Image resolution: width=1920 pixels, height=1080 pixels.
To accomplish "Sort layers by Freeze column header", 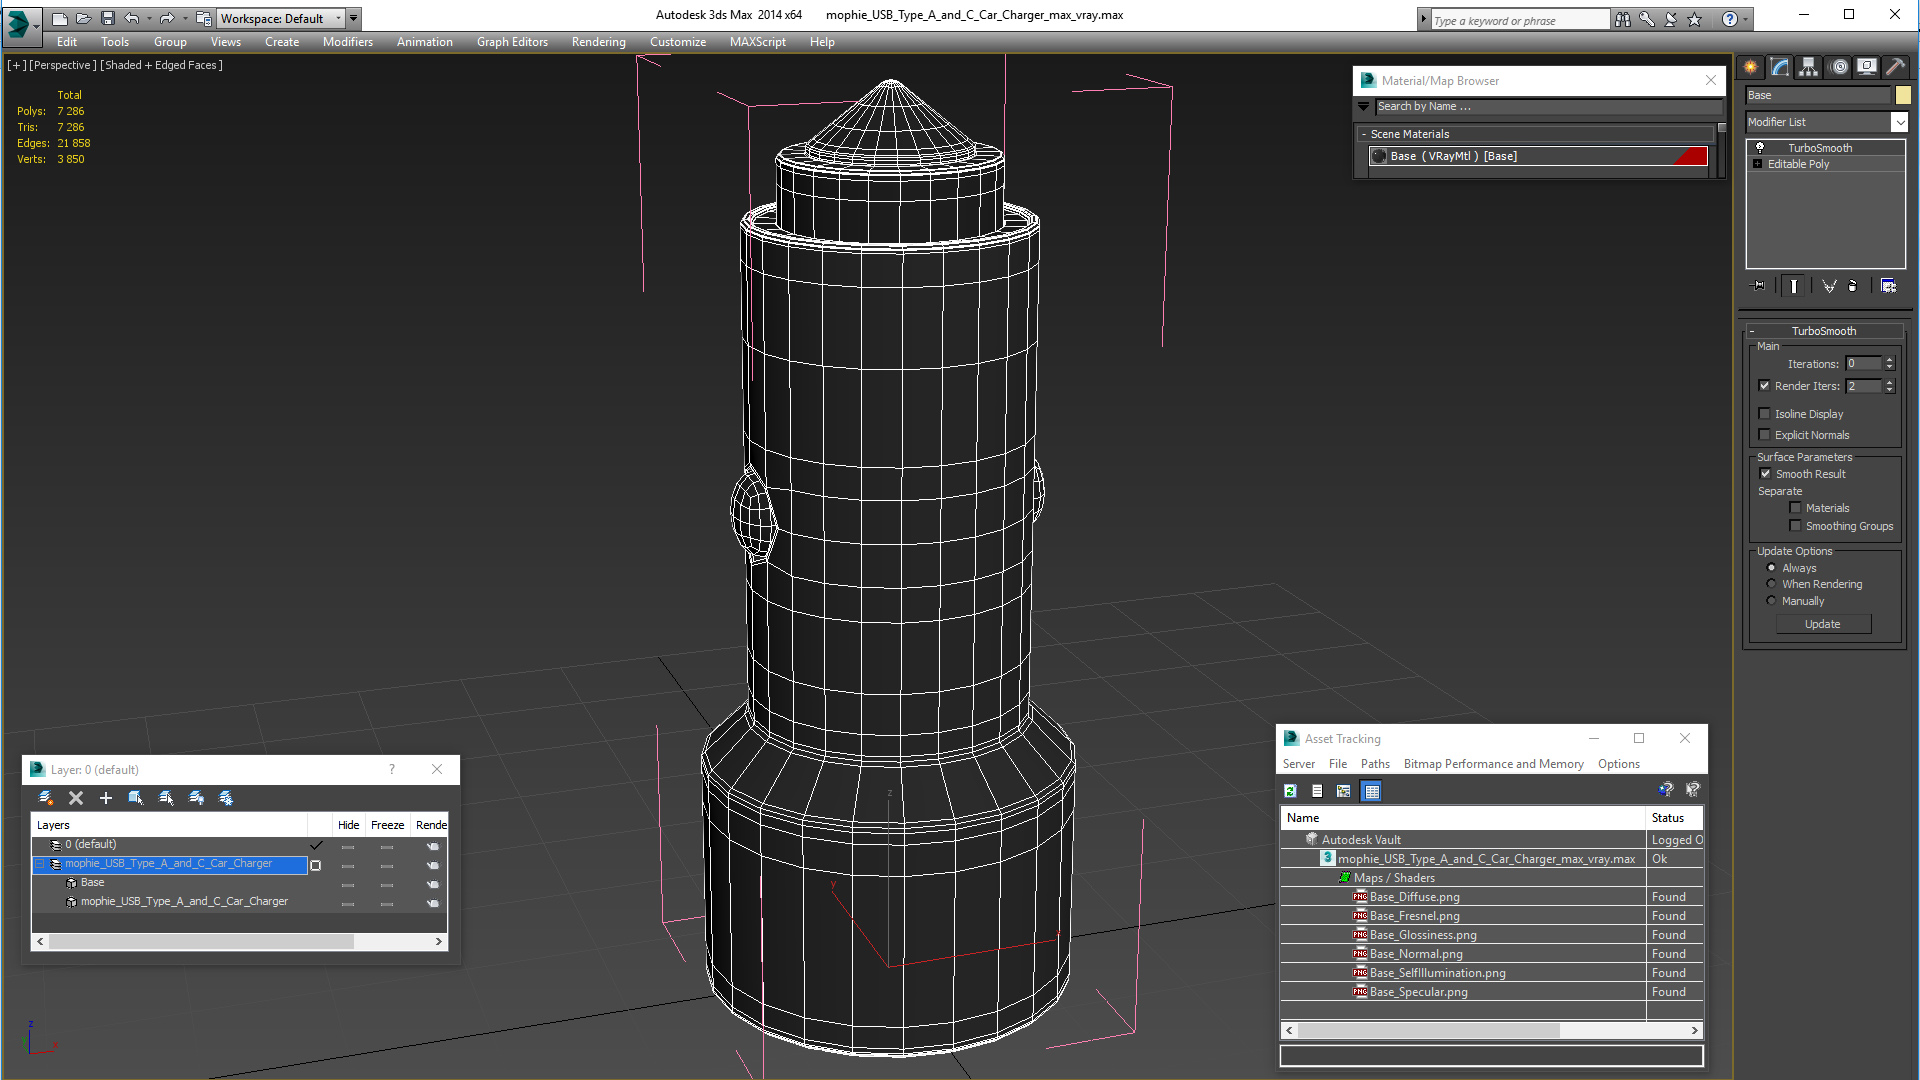I will (387, 825).
